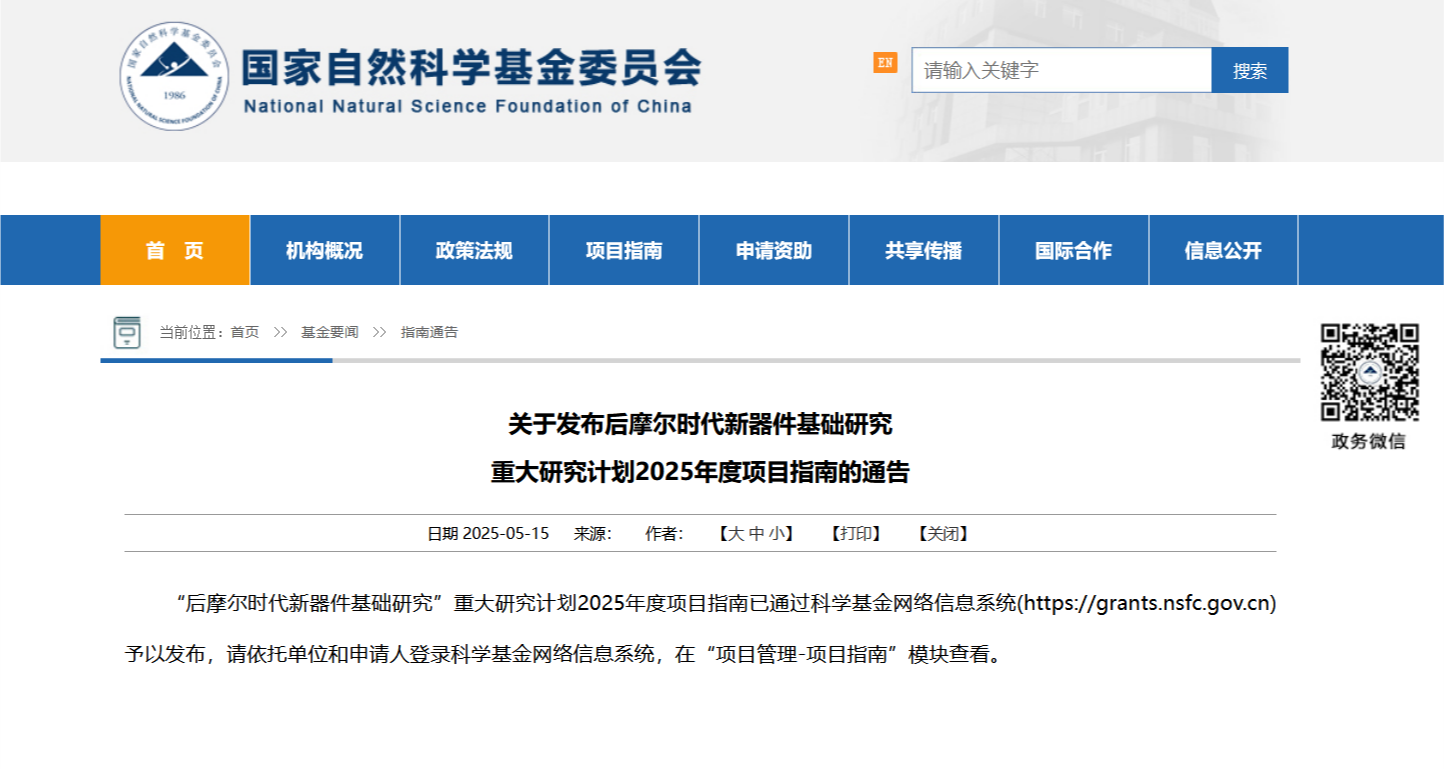Click the 【关闭】 close page link
The image size is (1444, 769).
[943, 534]
